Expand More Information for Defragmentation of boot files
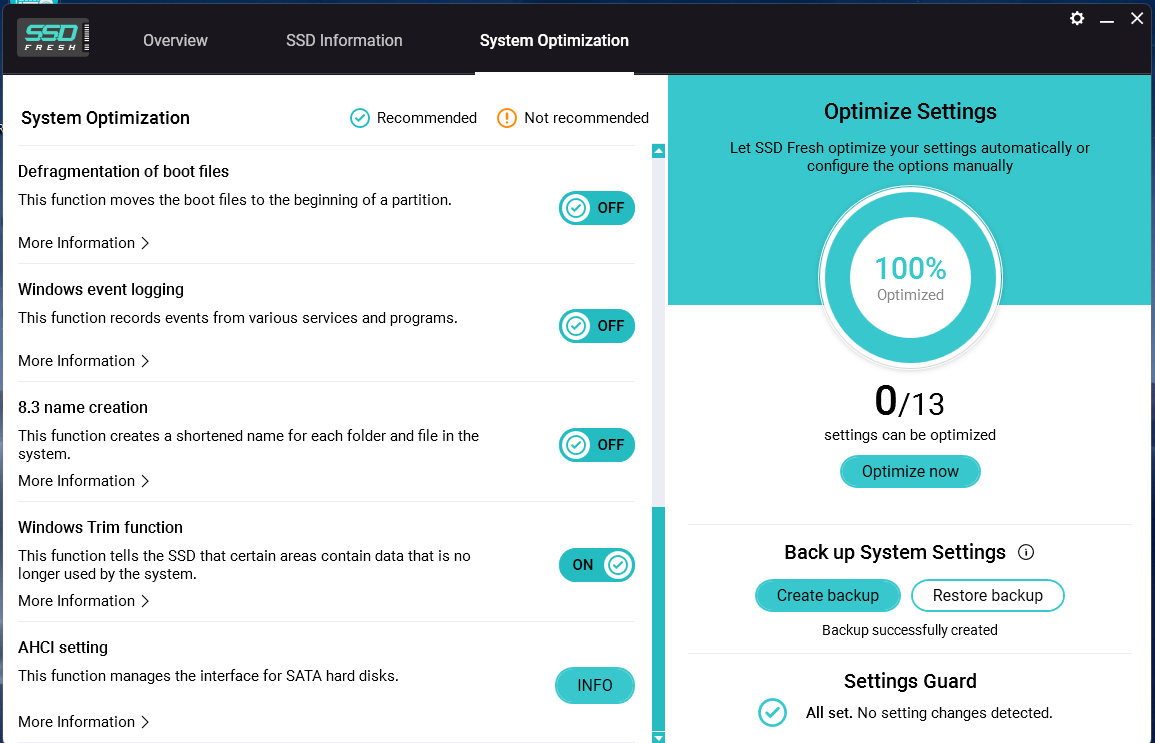 coord(83,243)
